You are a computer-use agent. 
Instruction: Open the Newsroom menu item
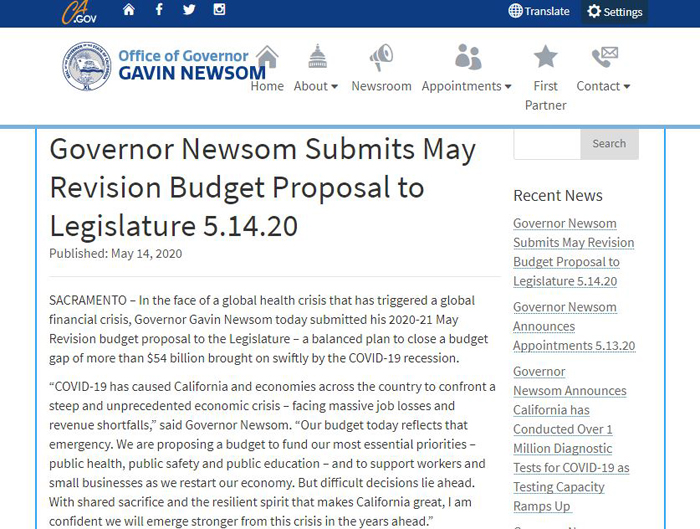coord(381,86)
